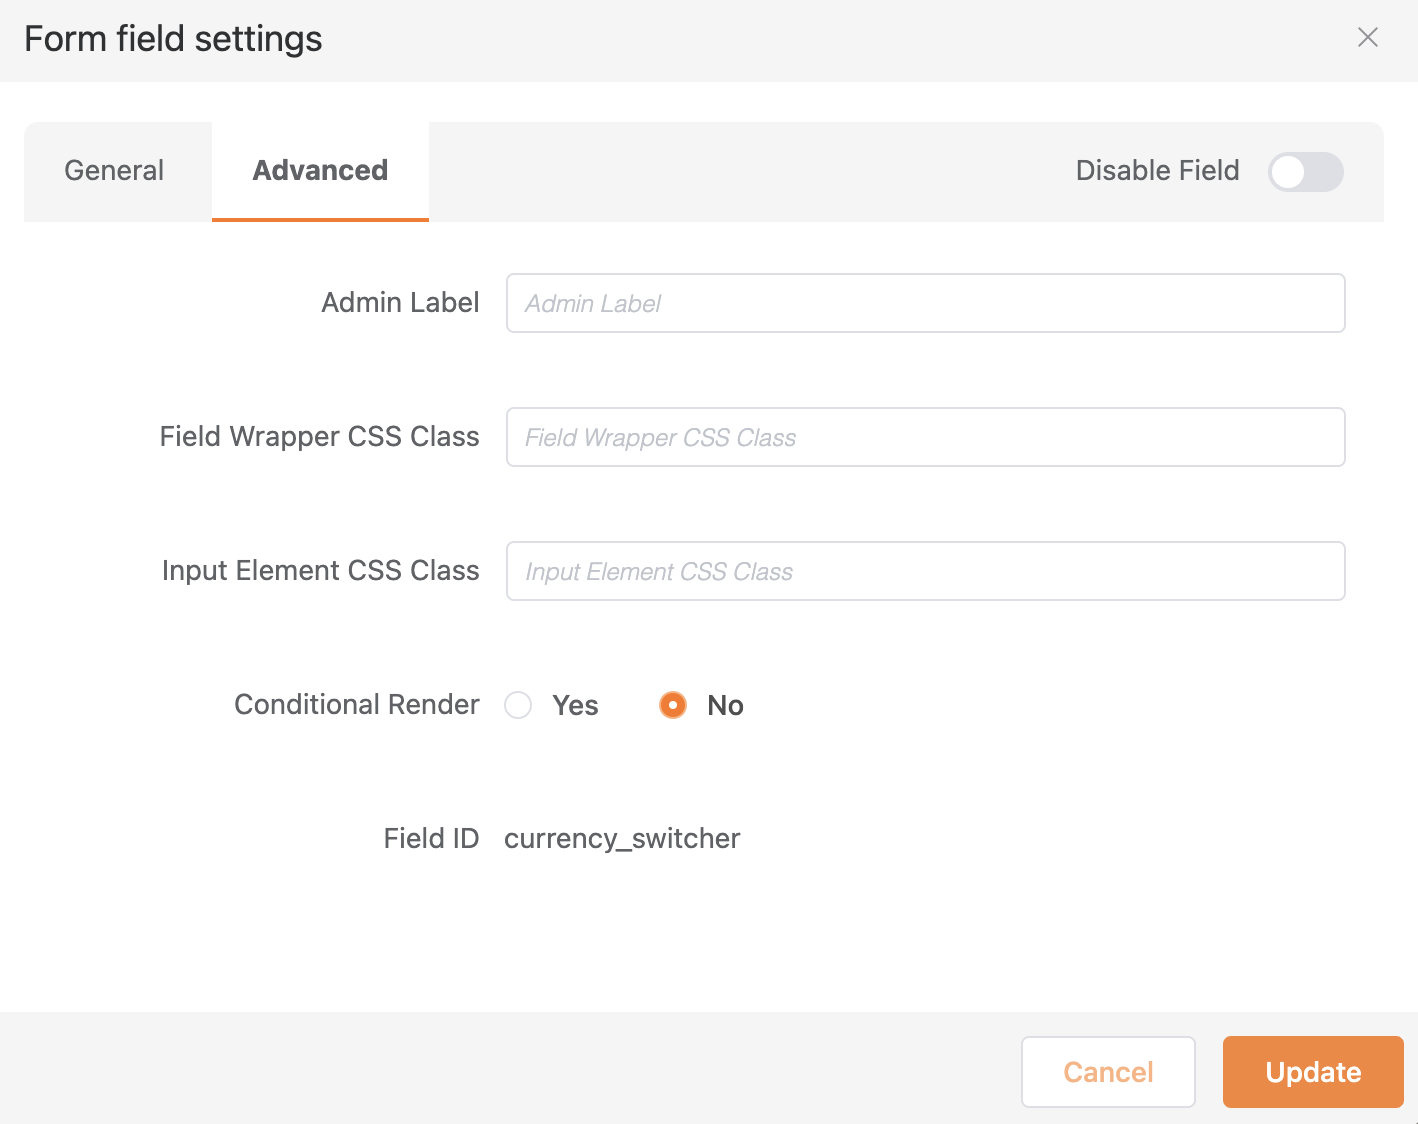Click the Form field settings title

click(x=173, y=39)
